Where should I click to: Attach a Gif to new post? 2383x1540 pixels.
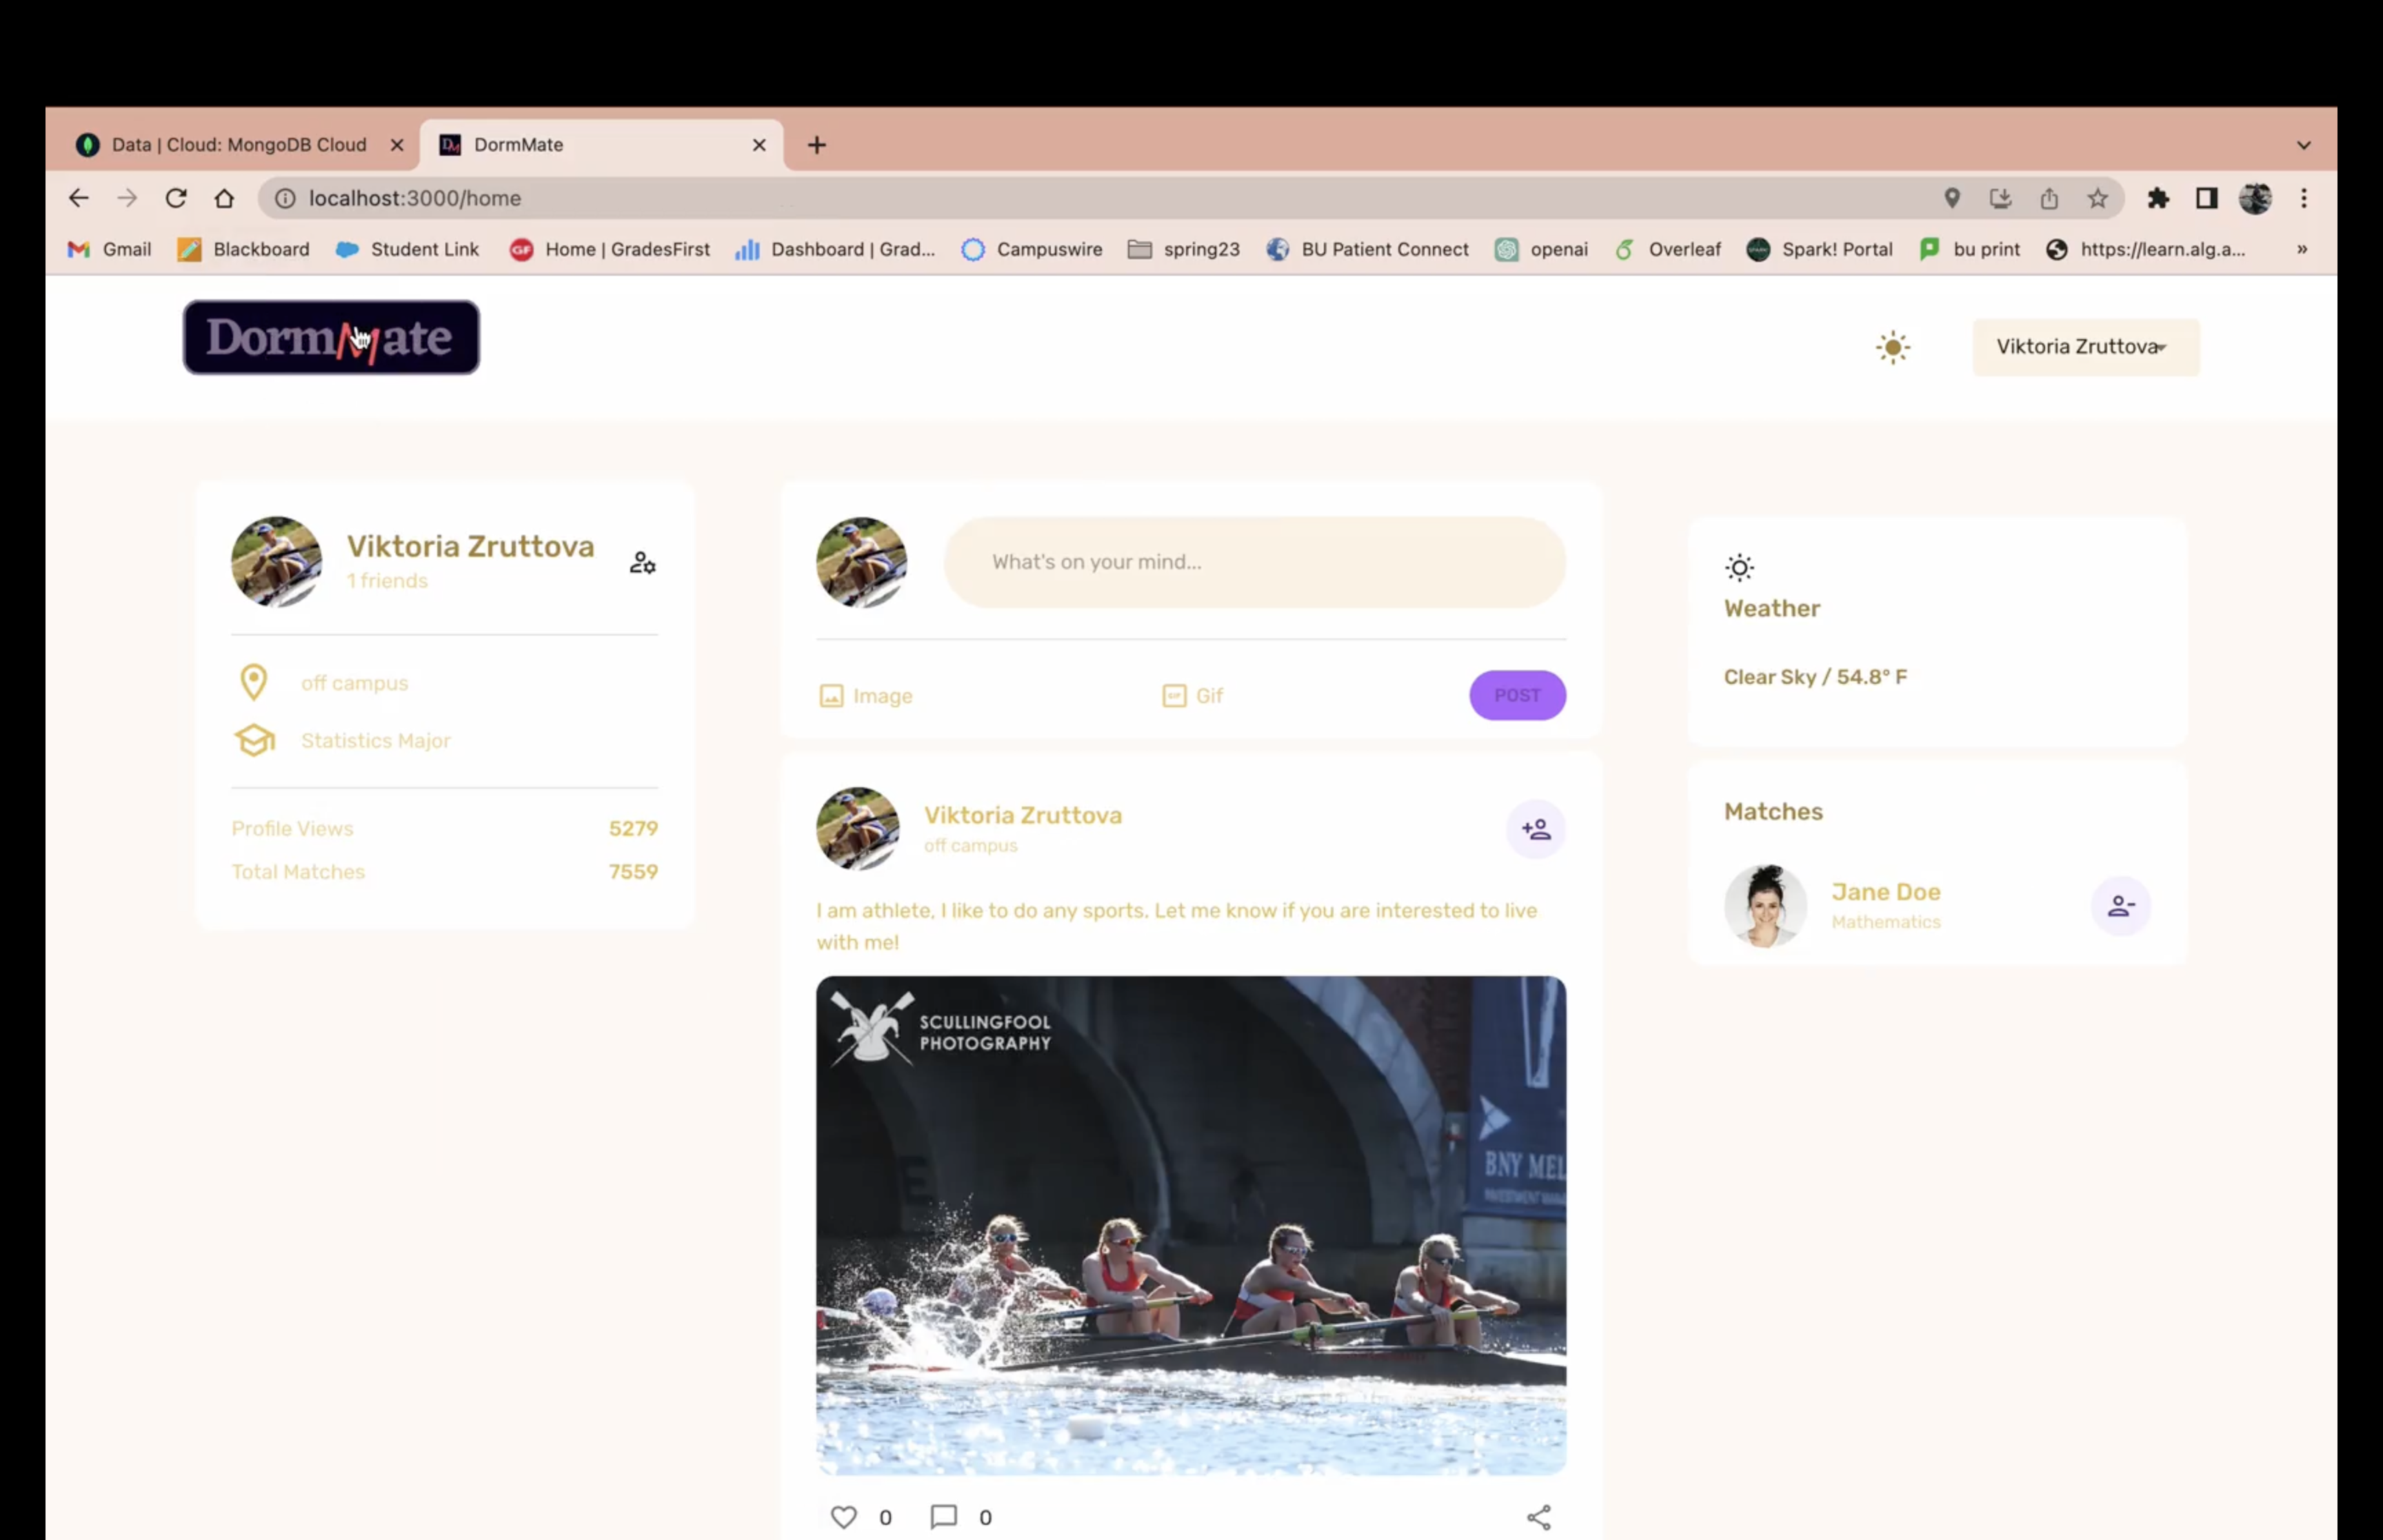pyautogui.click(x=1192, y=696)
